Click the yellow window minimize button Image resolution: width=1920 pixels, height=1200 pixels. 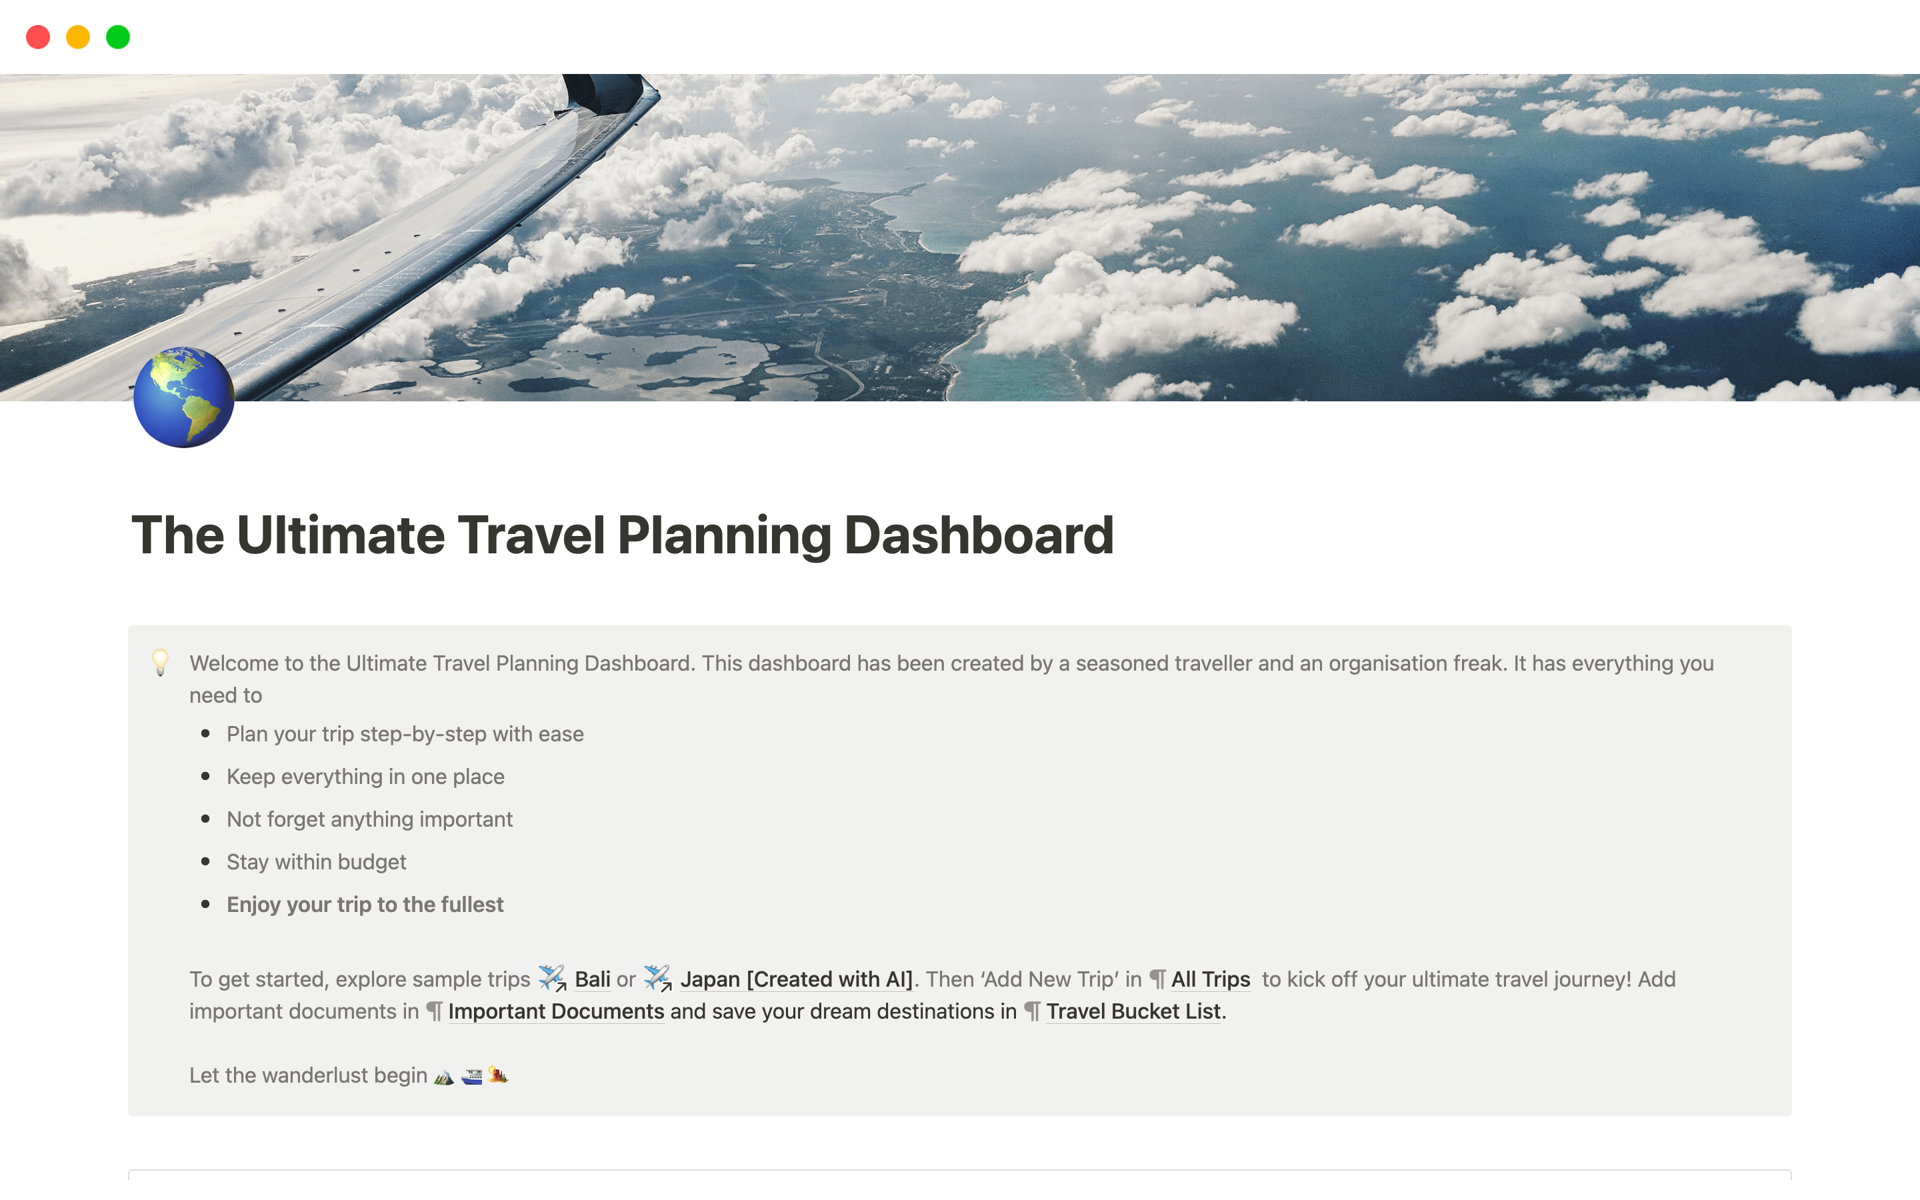click(x=78, y=37)
